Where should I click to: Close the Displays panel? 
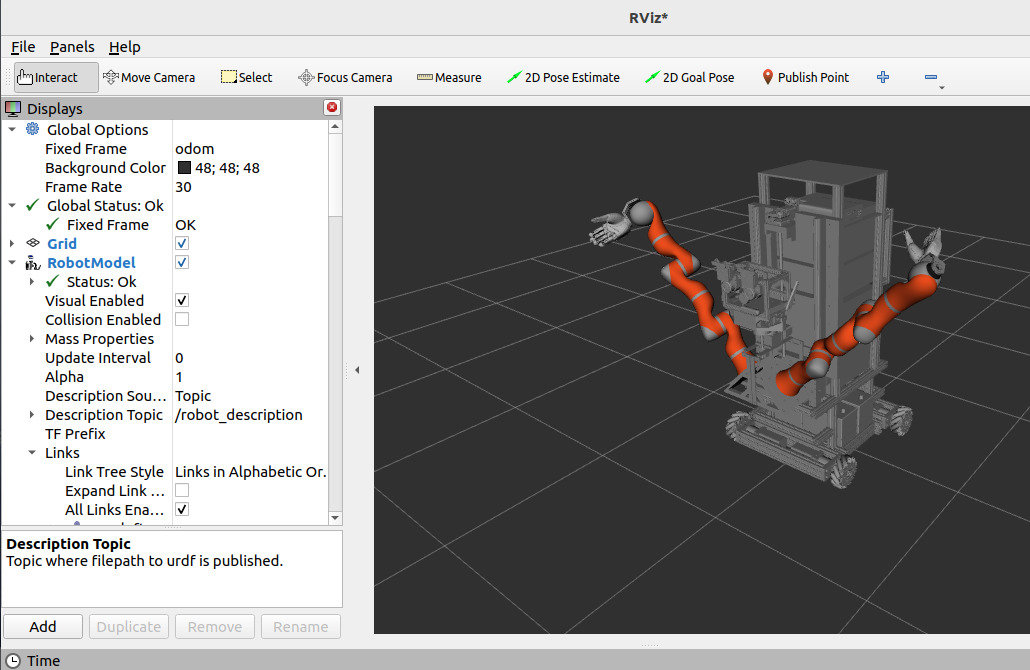332,107
